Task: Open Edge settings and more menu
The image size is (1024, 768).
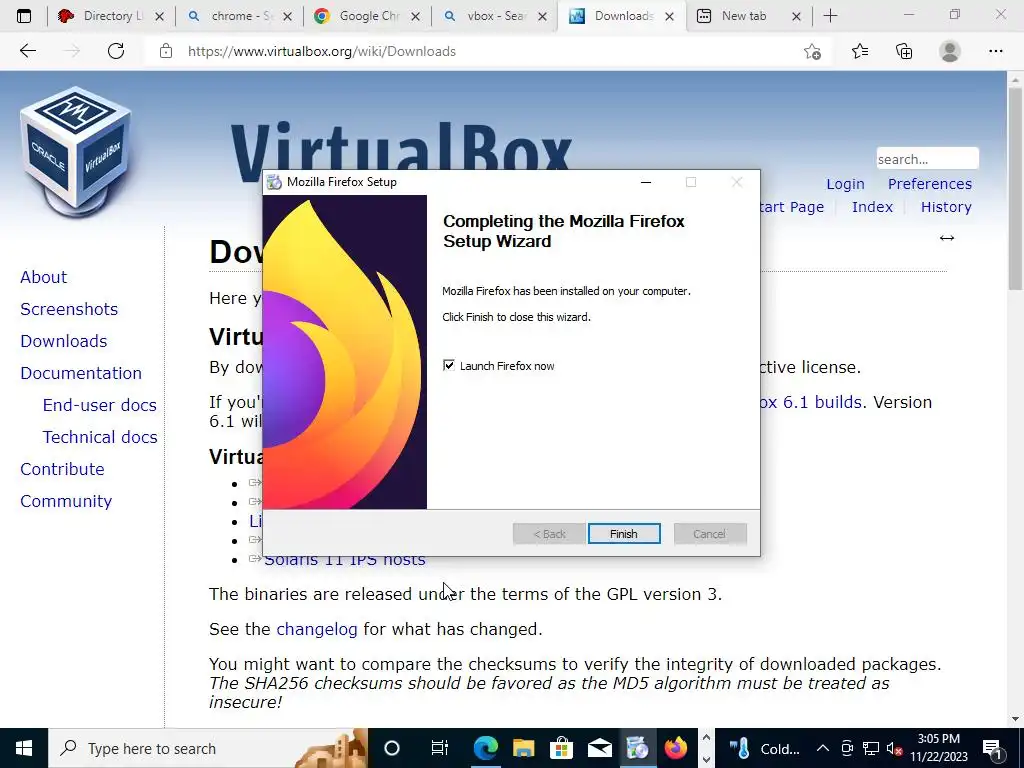Action: point(995,51)
